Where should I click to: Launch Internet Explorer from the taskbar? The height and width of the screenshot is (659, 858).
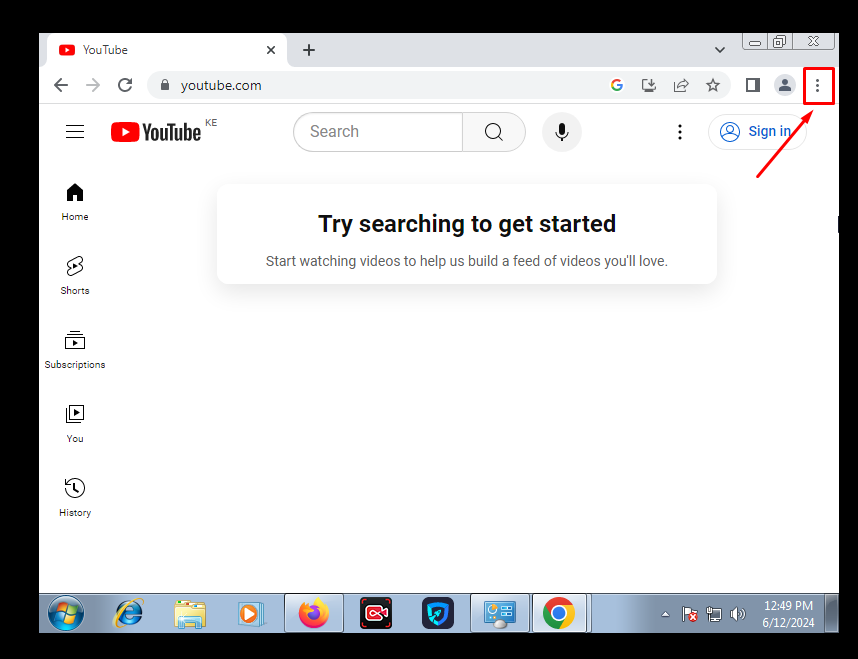coord(129,613)
